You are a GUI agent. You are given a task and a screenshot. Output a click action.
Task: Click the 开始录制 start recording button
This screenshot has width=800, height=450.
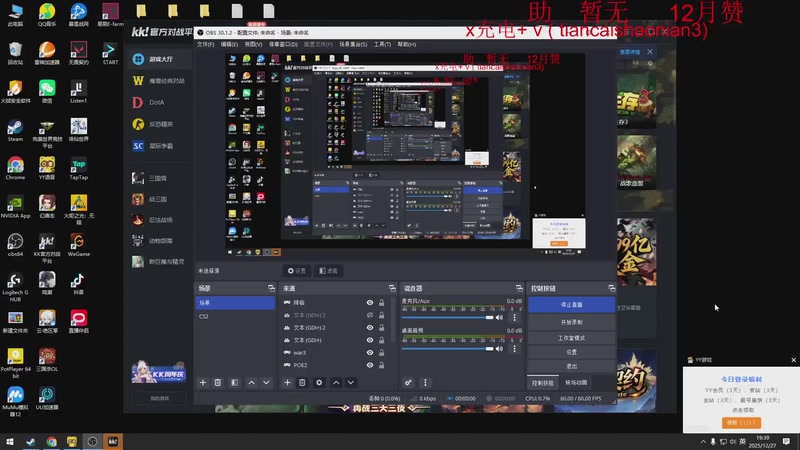[x=571, y=322]
